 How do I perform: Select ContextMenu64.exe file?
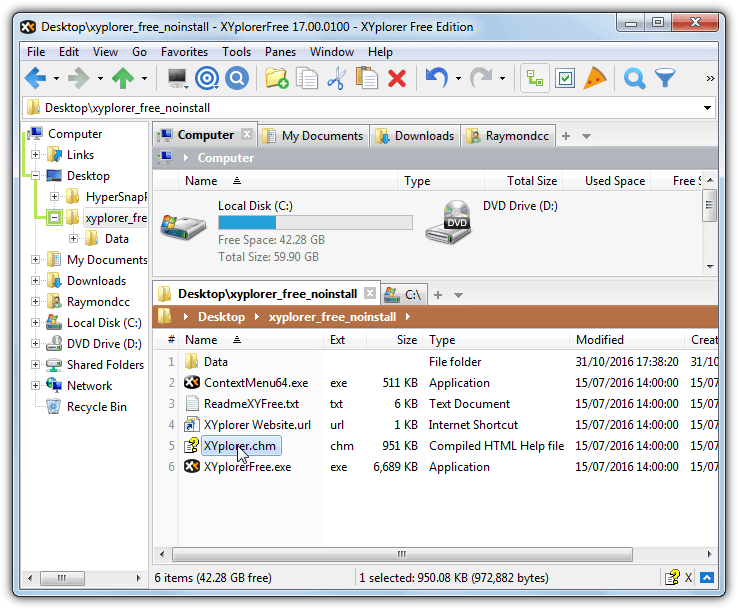point(256,383)
